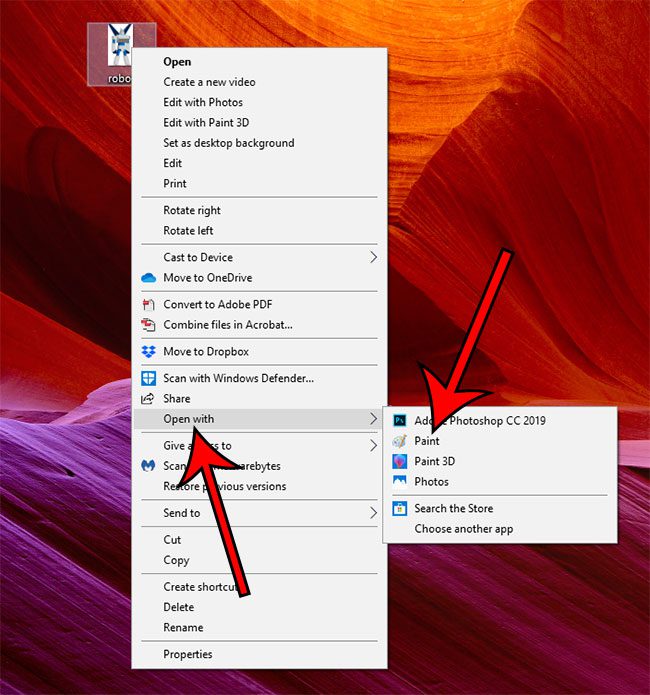Click the Paint palette icon in submenu
This screenshot has height=695, width=650.
[x=400, y=441]
